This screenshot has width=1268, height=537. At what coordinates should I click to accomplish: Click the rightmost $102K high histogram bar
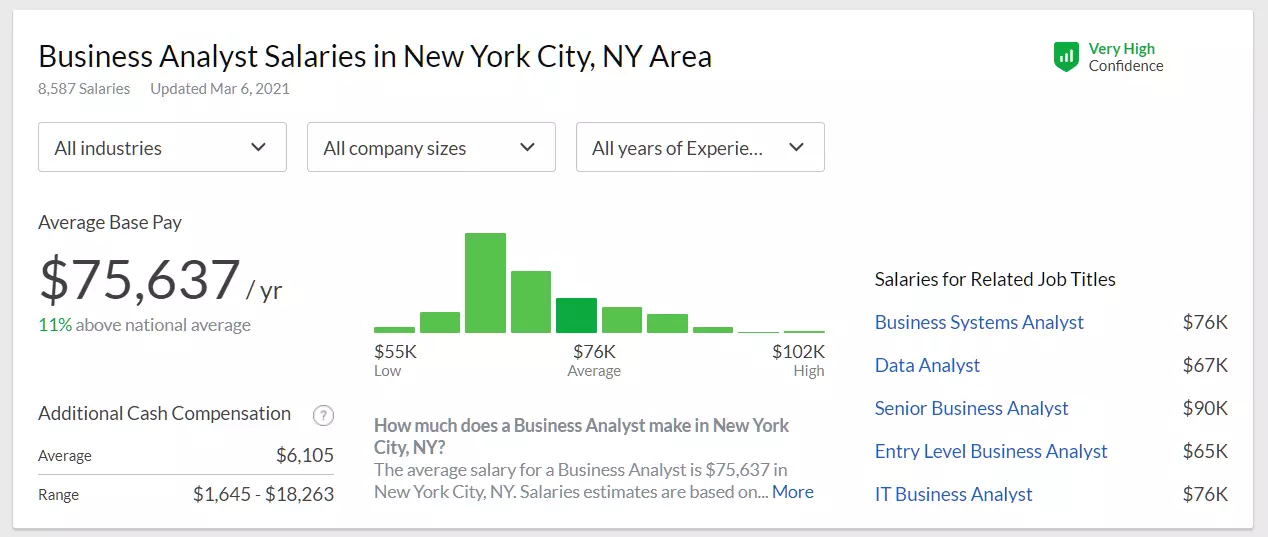(x=804, y=331)
